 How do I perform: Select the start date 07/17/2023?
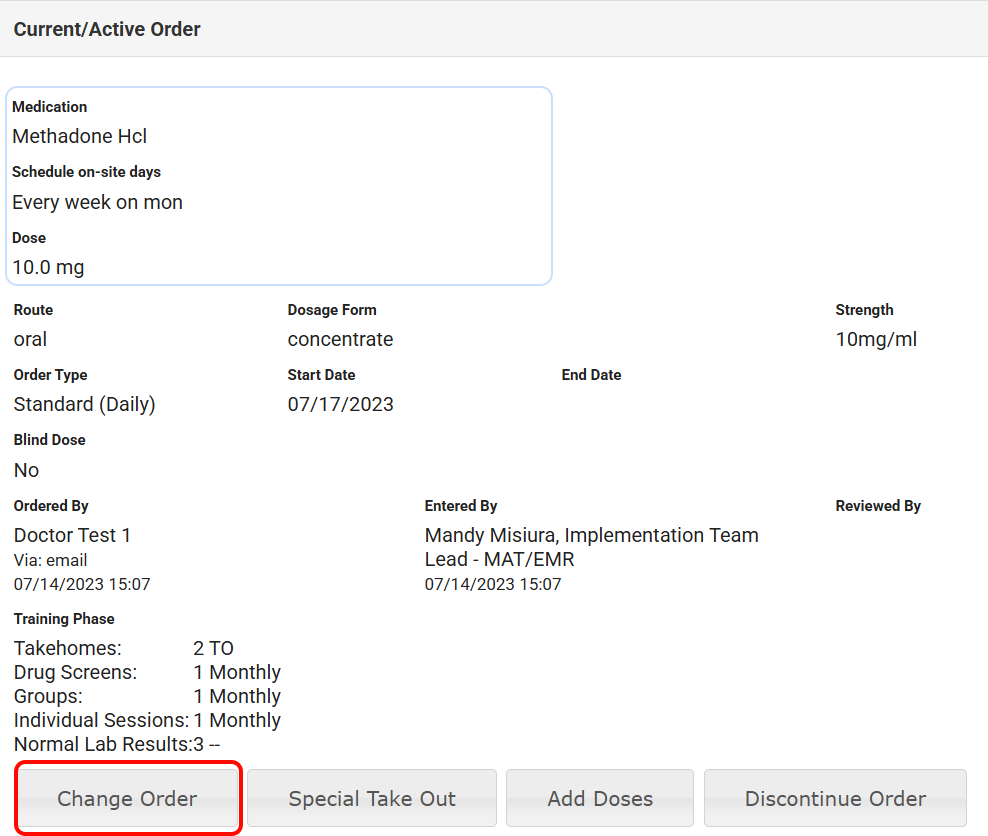(340, 404)
